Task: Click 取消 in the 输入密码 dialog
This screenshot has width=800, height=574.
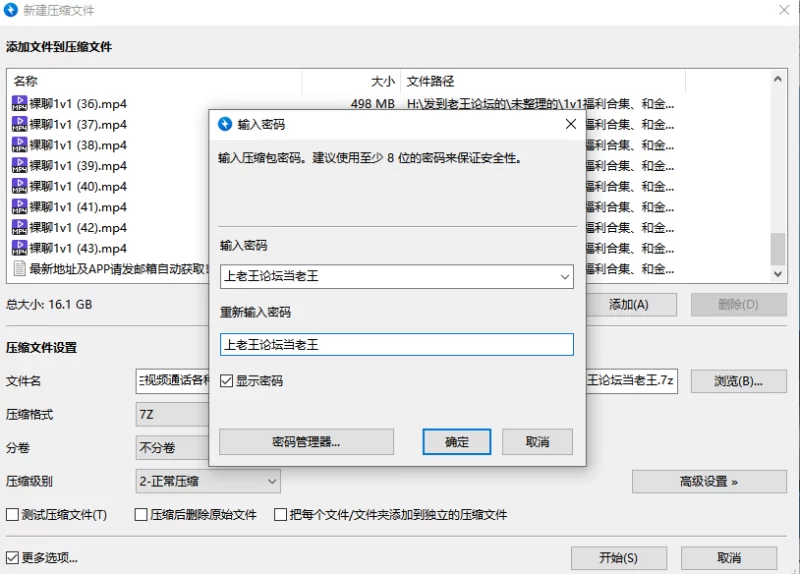Action: 537,442
